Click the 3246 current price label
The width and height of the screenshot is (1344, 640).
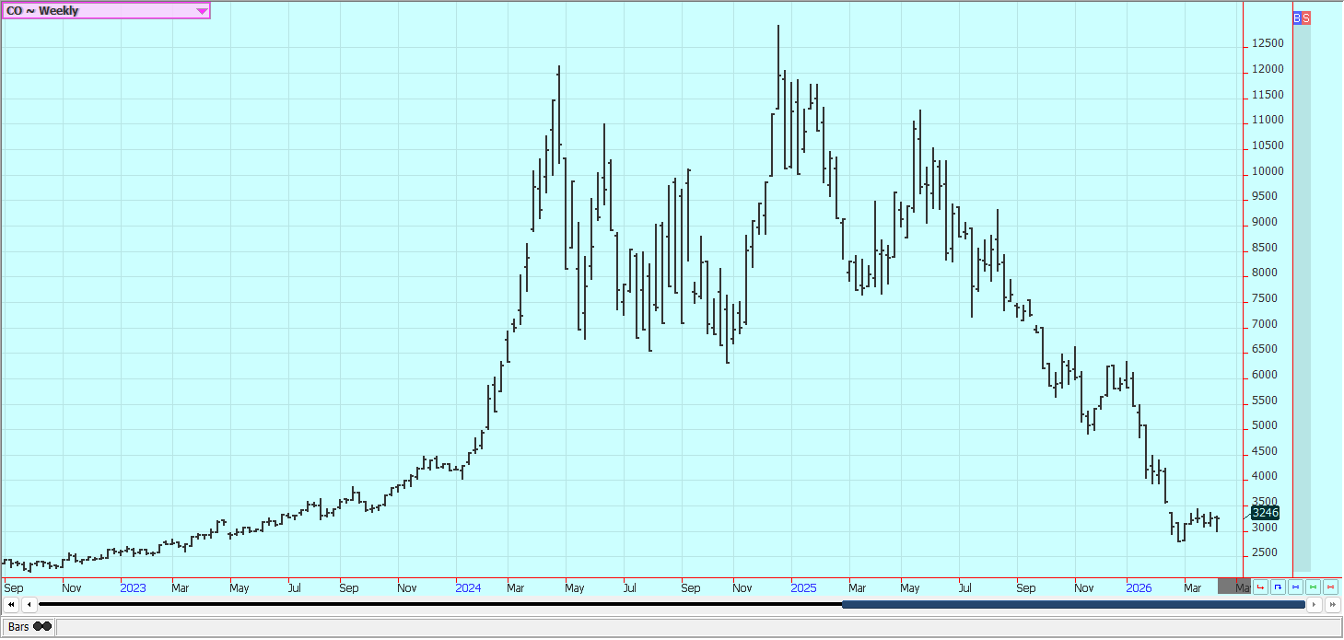coord(1265,512)
